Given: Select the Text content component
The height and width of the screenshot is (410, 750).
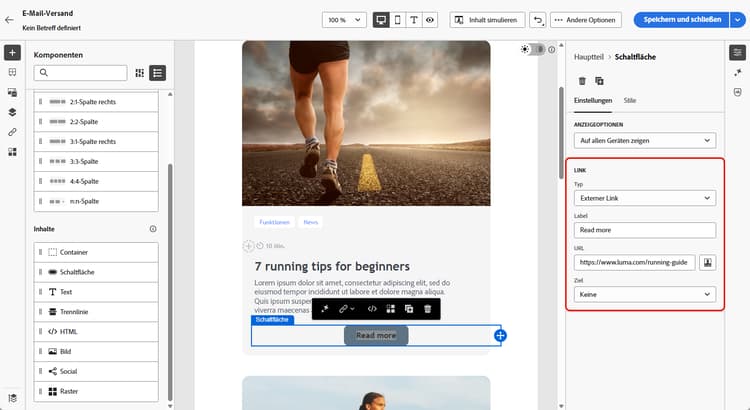Looking at the screenshot, I should click(96, 292).
